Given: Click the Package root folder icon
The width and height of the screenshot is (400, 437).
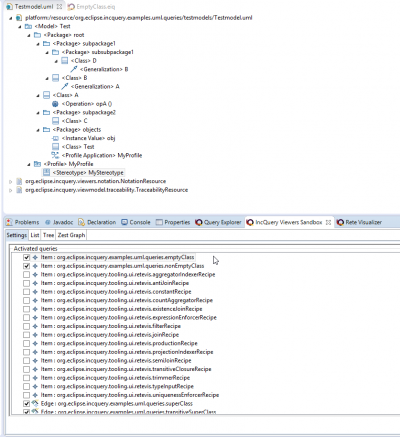Looking at the screenshot, I should click(x=37, y=35).
